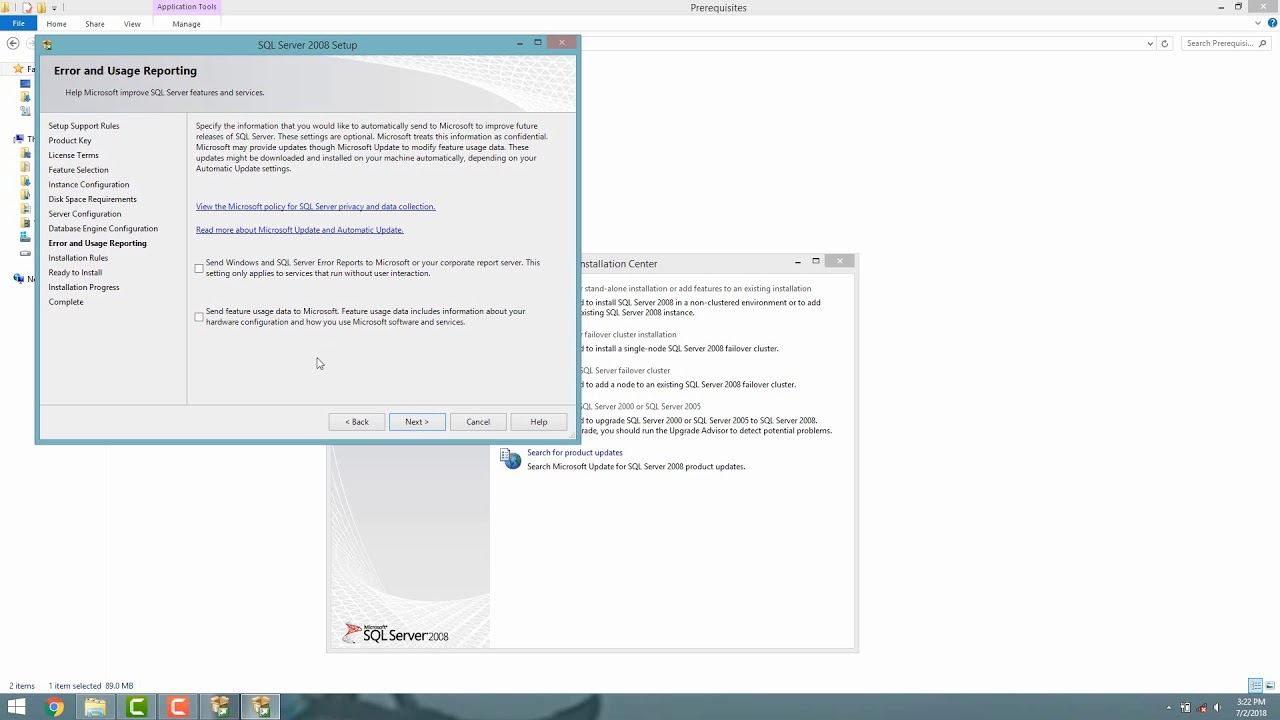Image resolution: width=1280 pixels, height=720 pixels.
Task: Switch to details view in Explorer
Action: [1256, 686]
